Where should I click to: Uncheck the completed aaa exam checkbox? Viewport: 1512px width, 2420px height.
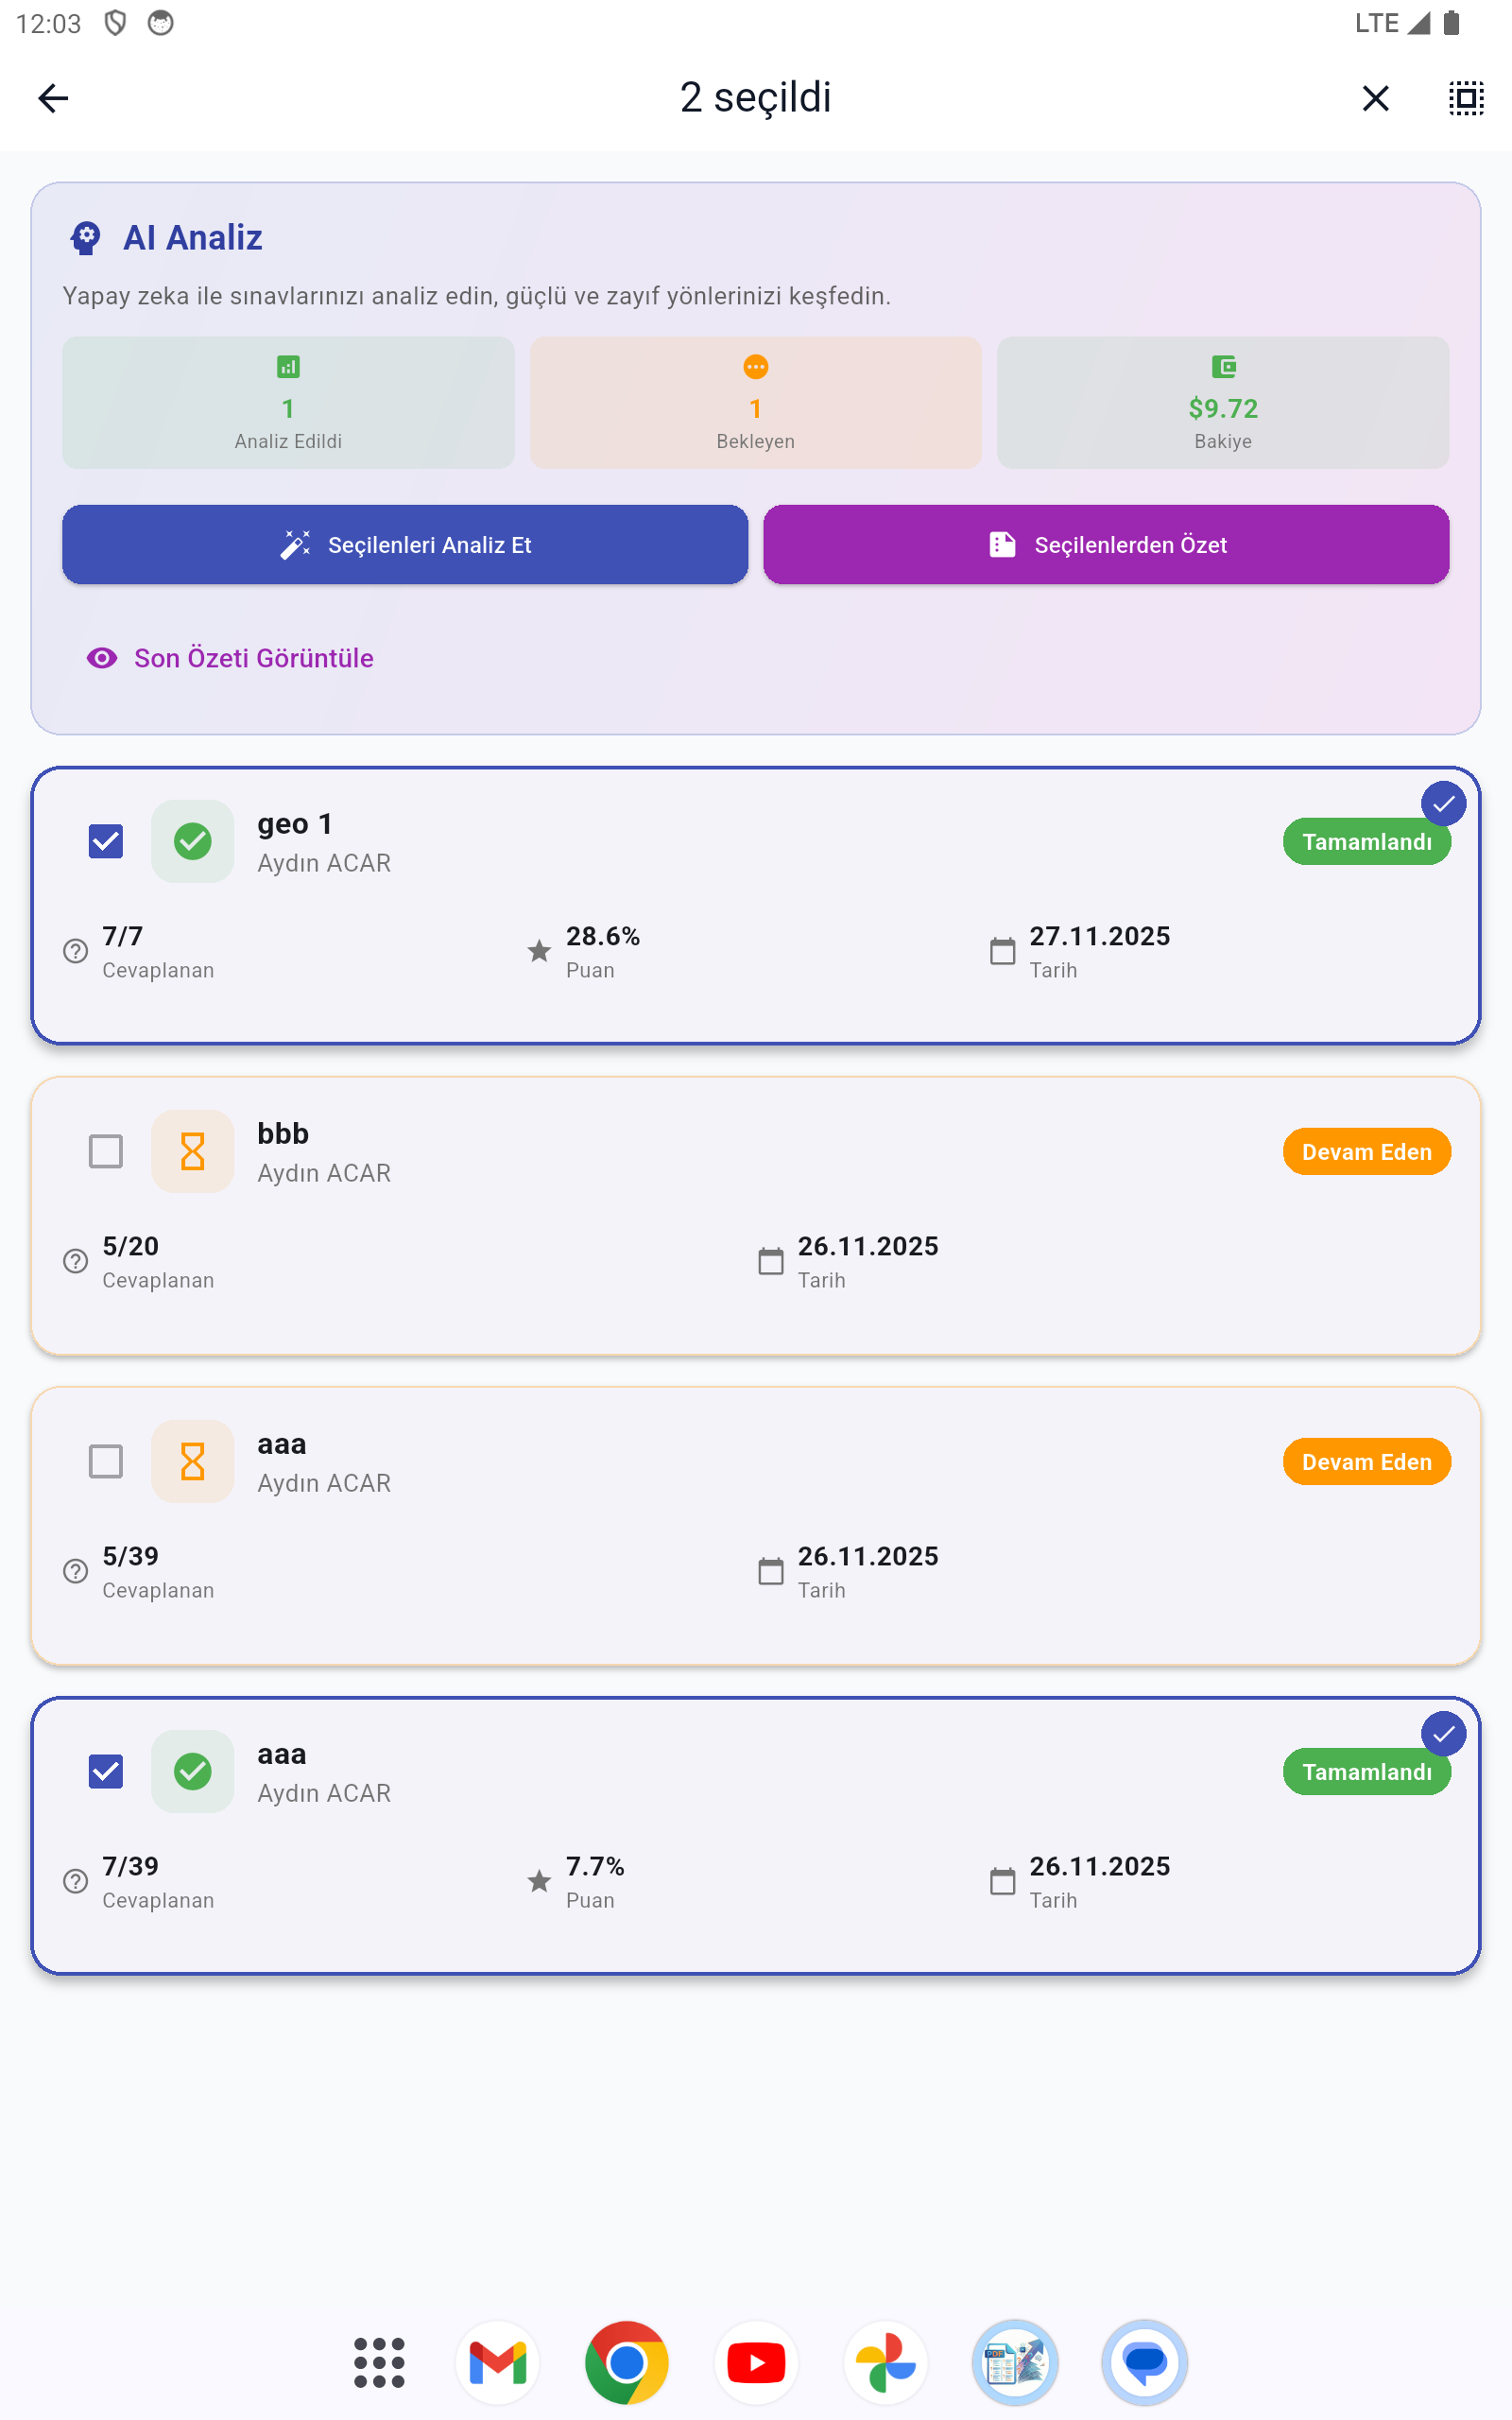pyautogui.click(x=106, y=1771)
